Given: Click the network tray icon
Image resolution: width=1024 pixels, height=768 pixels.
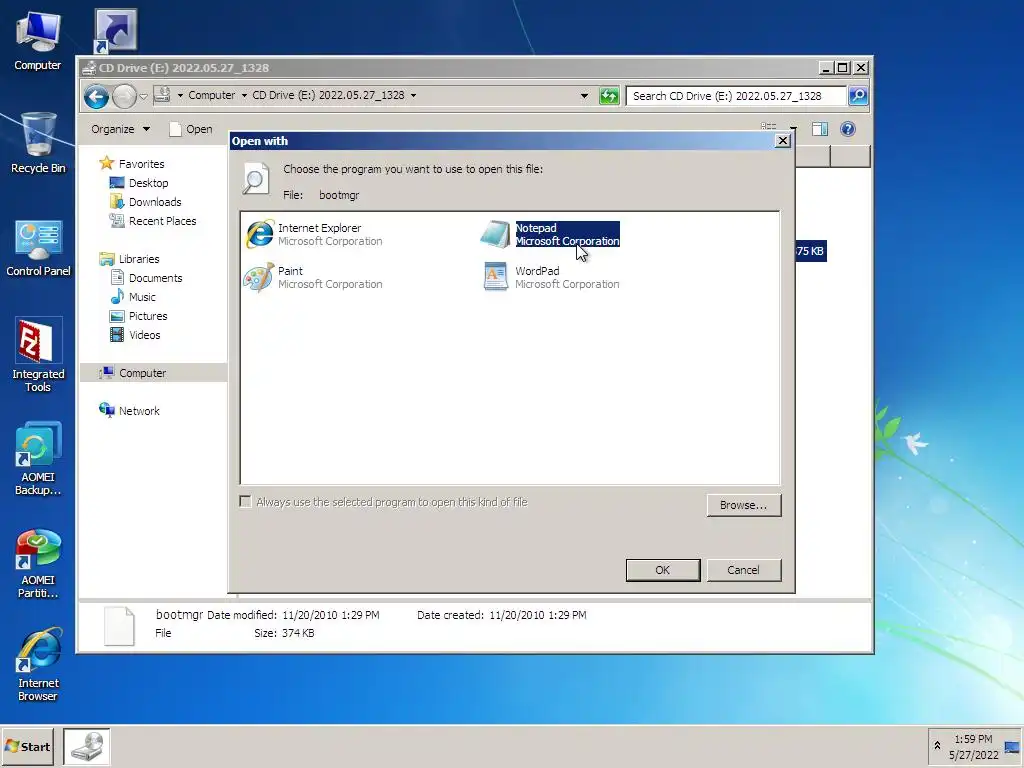Looking at the screenshot, I should 1012,748.
